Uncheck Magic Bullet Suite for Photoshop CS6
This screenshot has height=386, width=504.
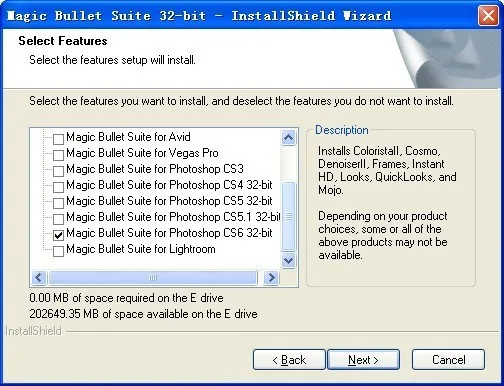(58, 235)
